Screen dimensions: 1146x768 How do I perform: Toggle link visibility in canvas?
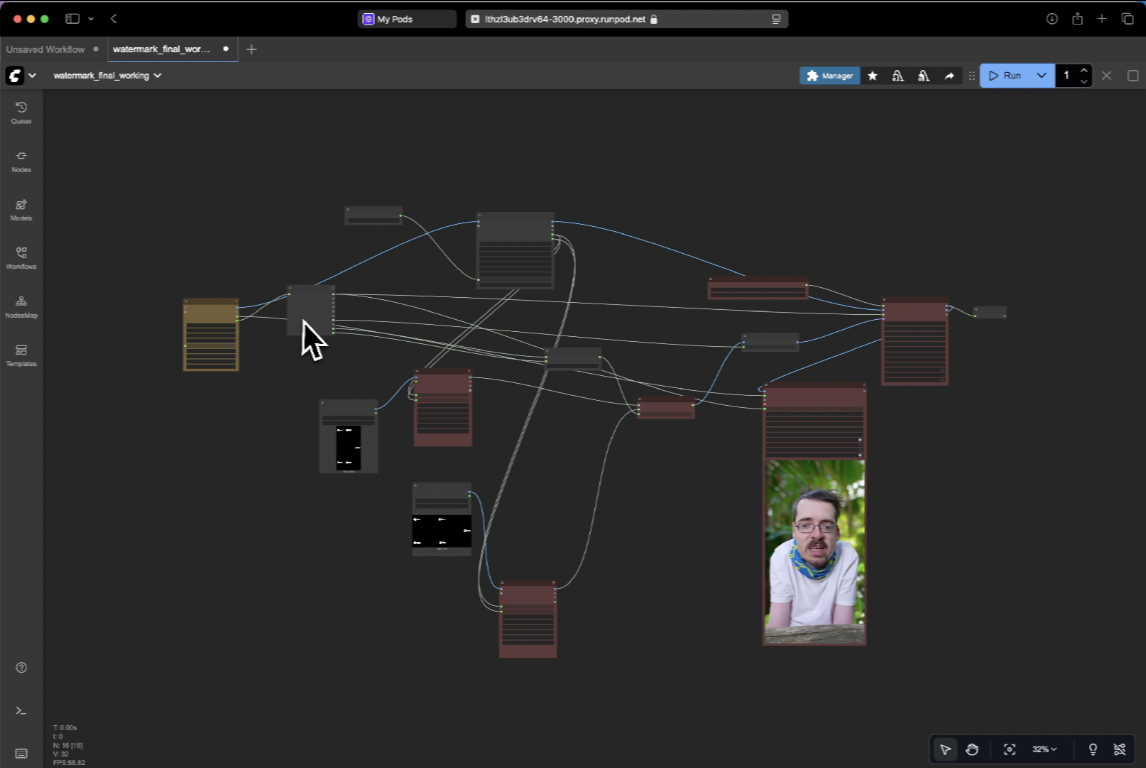tap(1120, 749)
